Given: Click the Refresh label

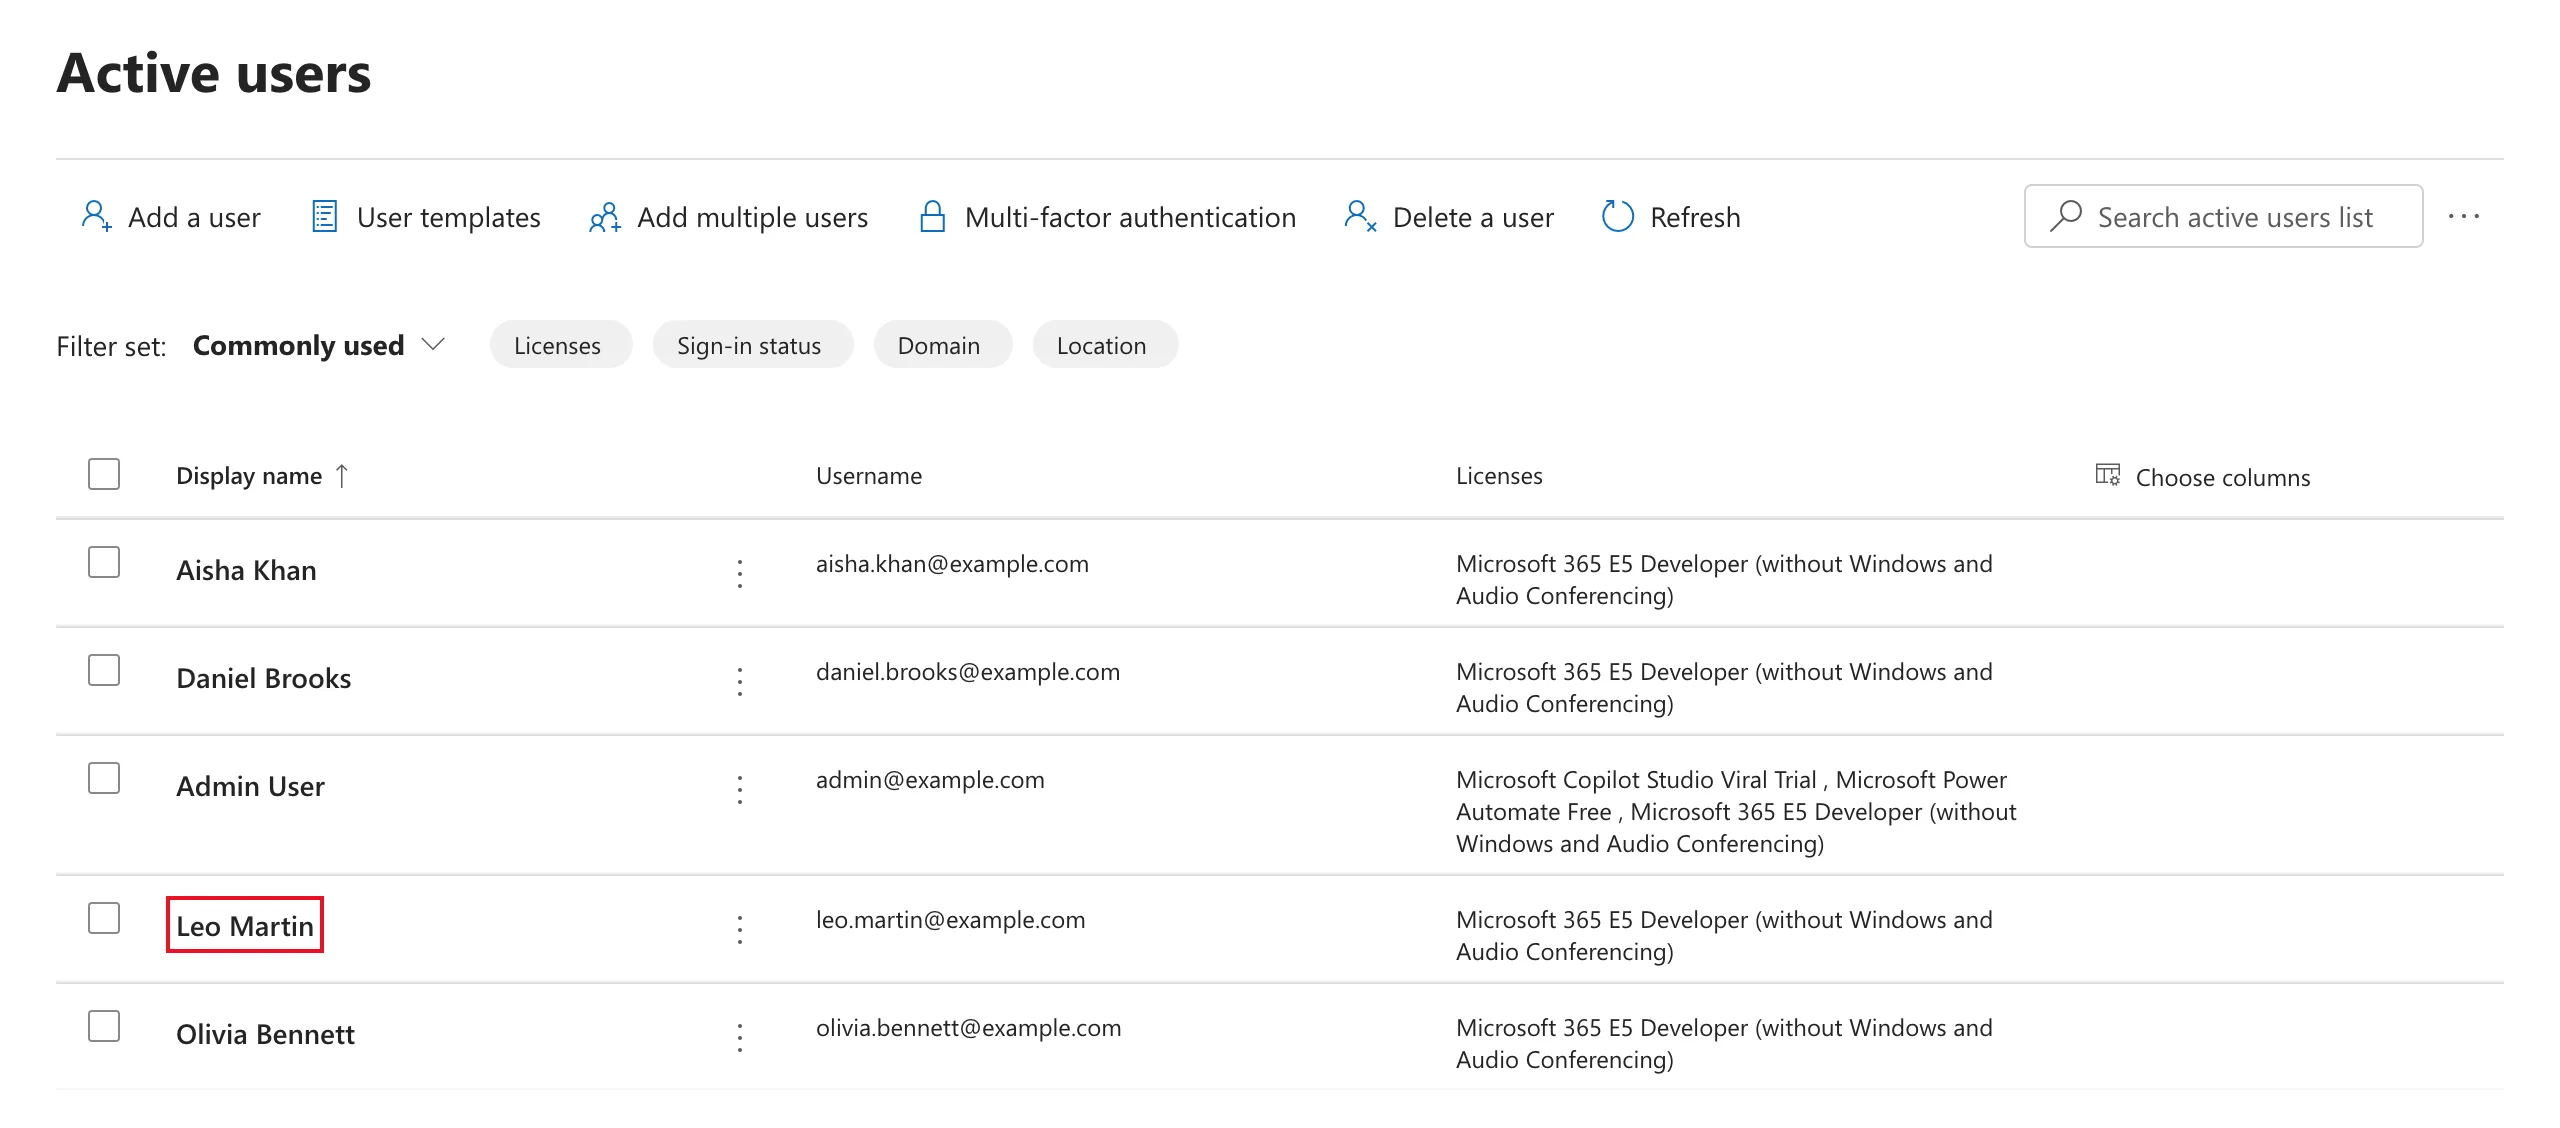Looking at the screenshot, I should click(1695, 217).
